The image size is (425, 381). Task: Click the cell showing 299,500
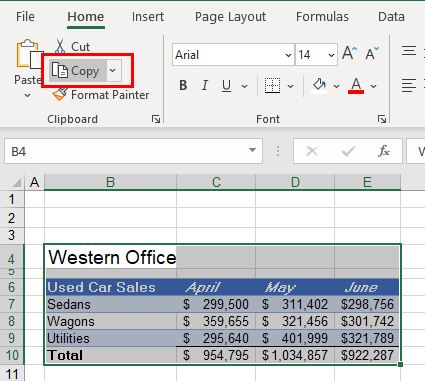pos(216,304)
